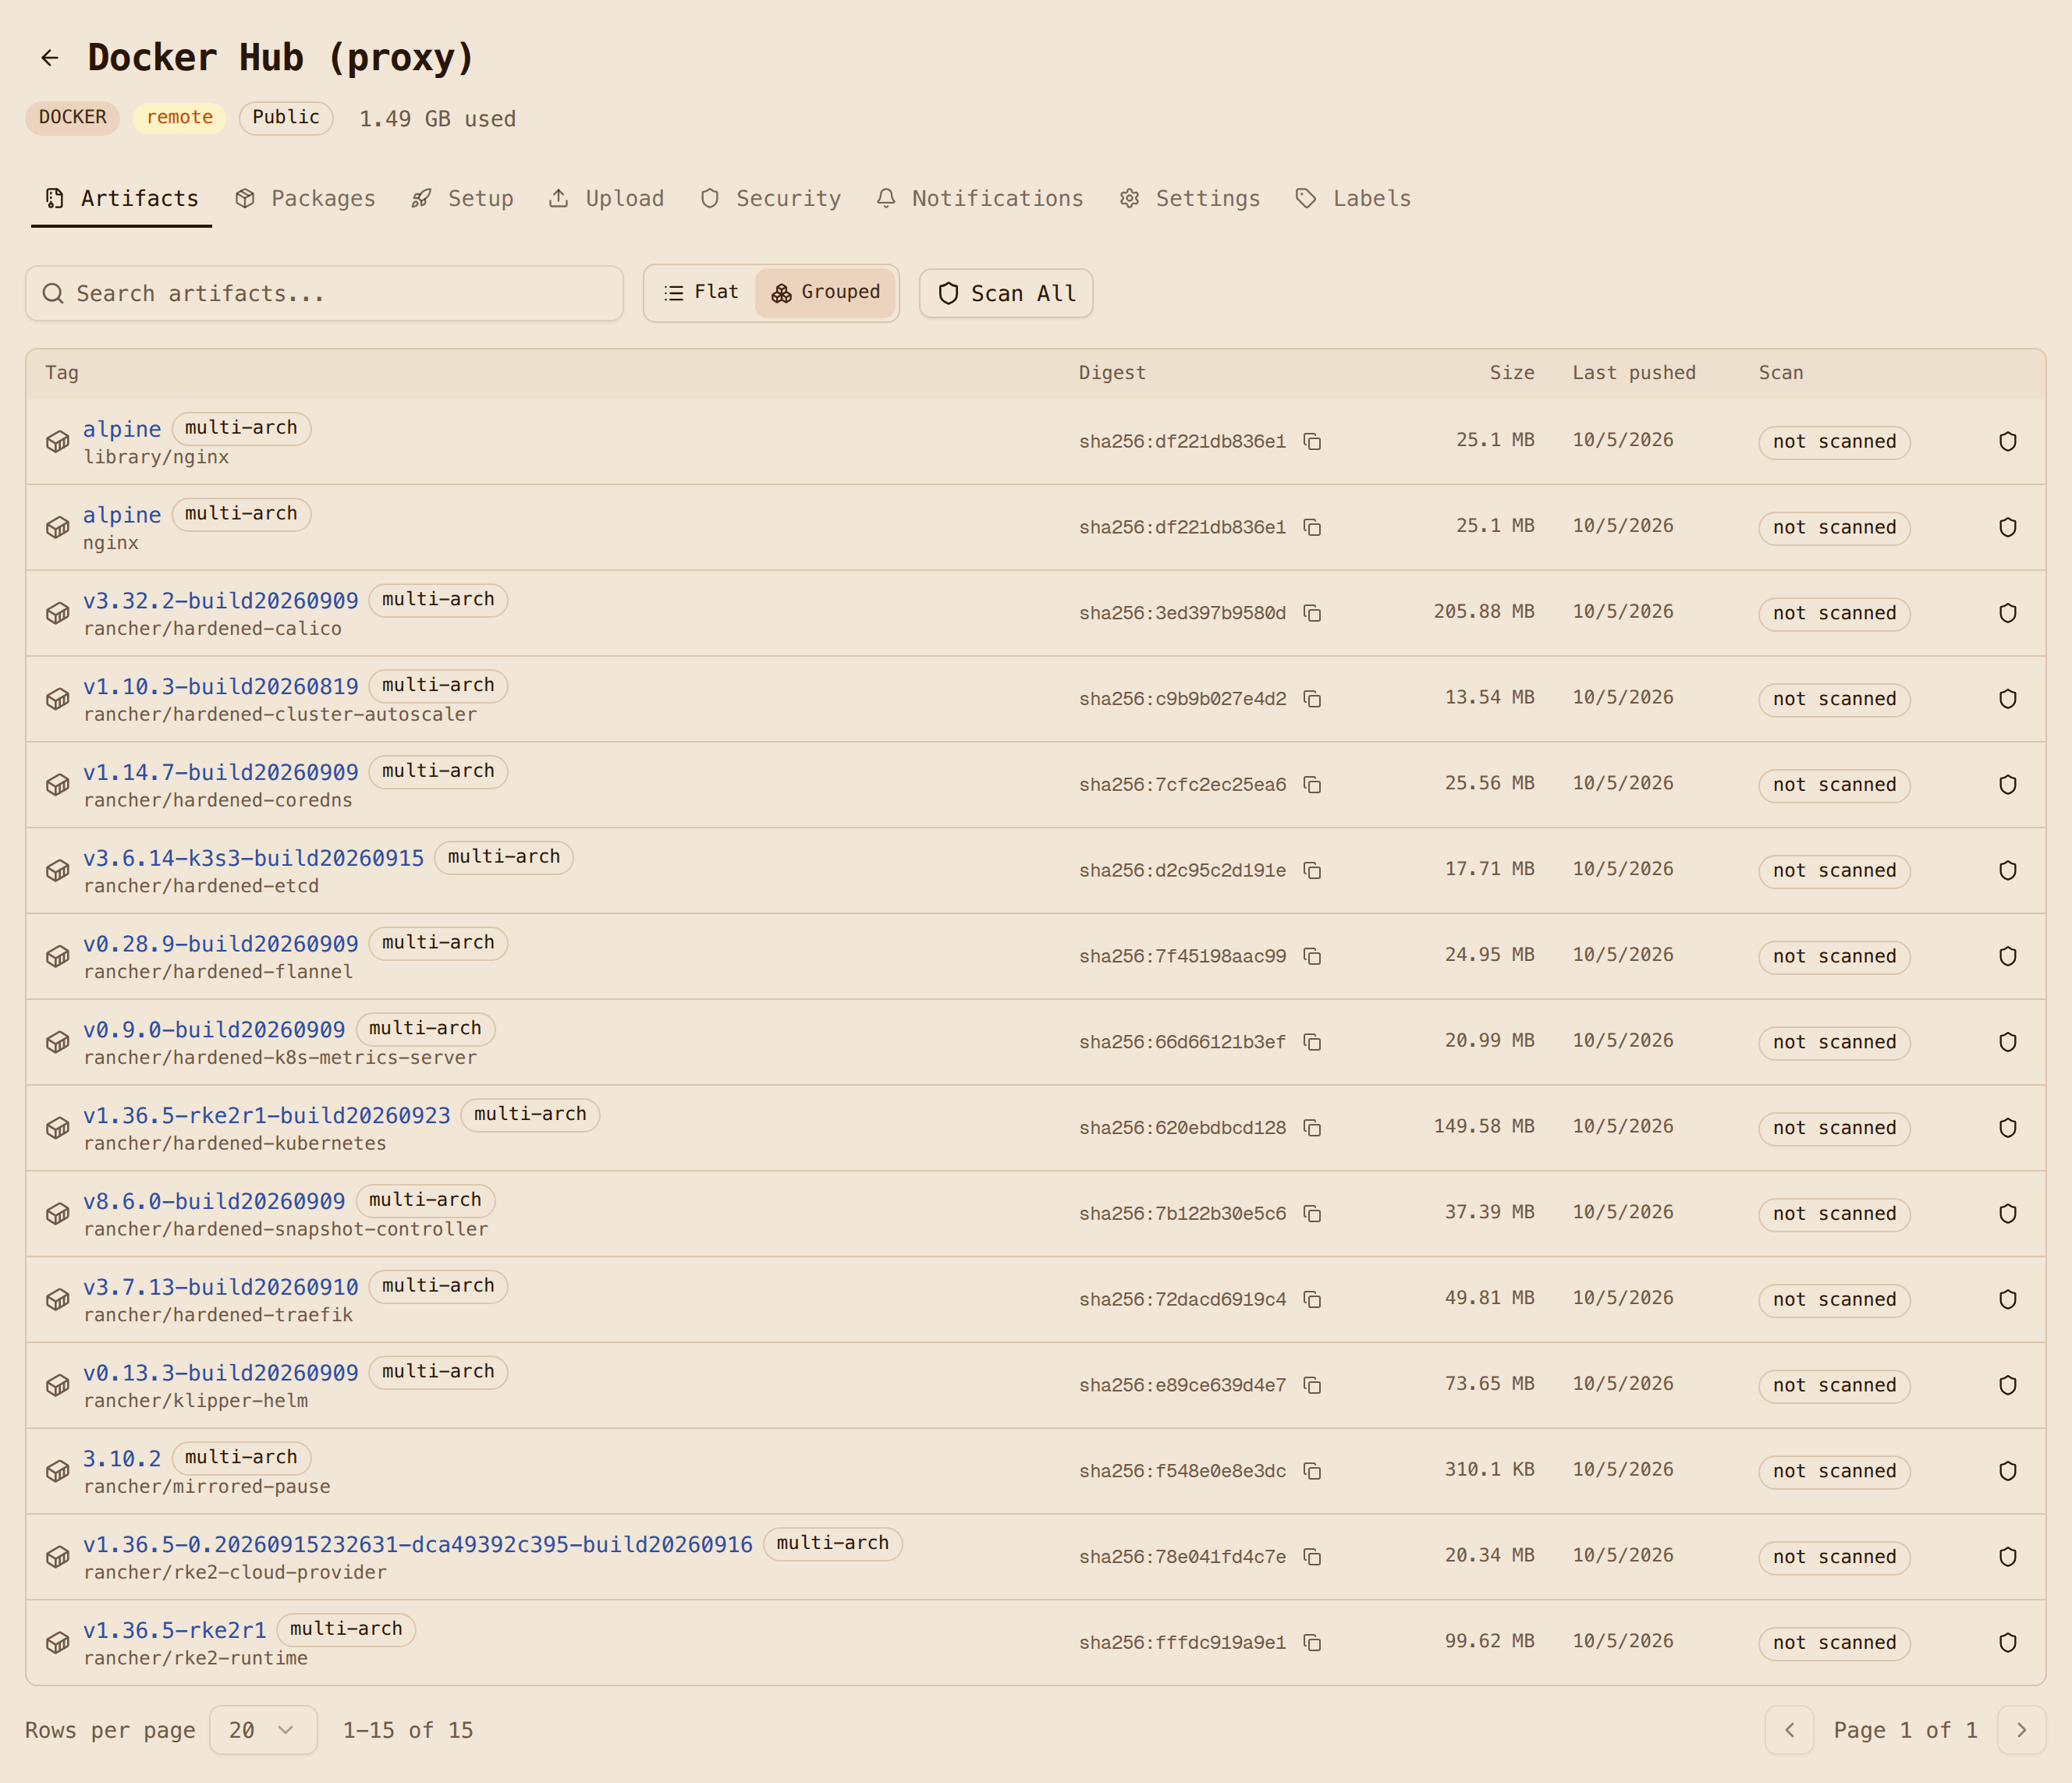This screenshot has width=2072, height=1783.
Task: Click the not scanned badge for hardened-etcd
Action: (x=1834, y=871)
